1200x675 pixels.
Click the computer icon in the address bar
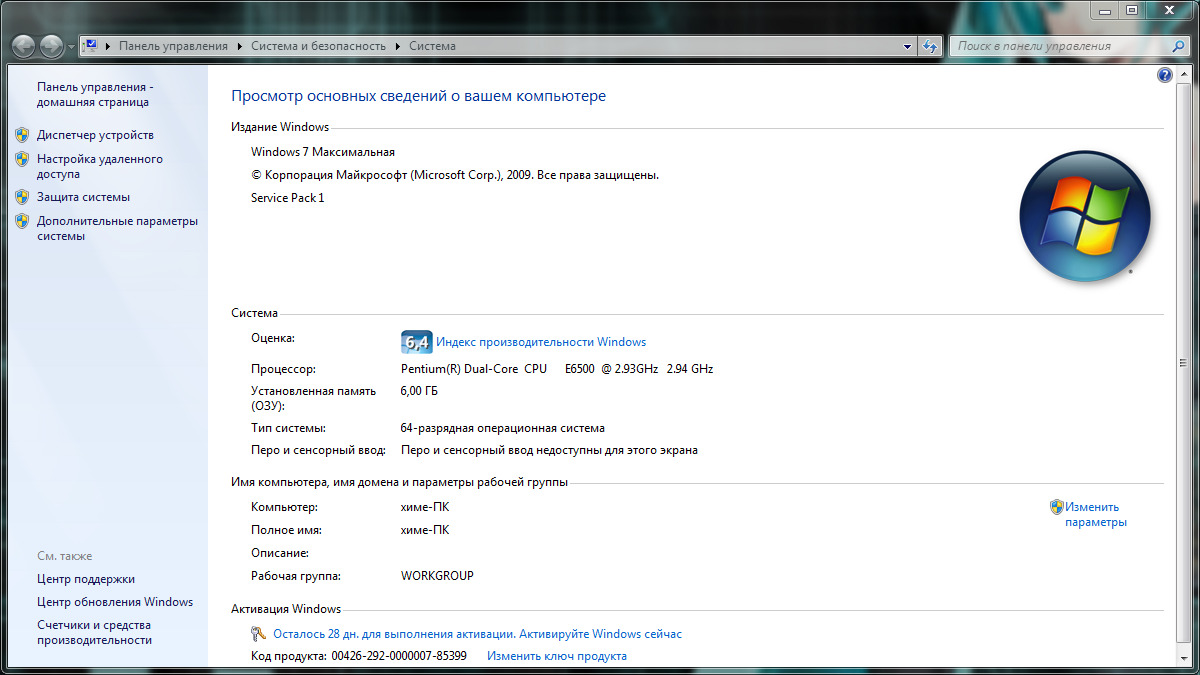[90, 46]
